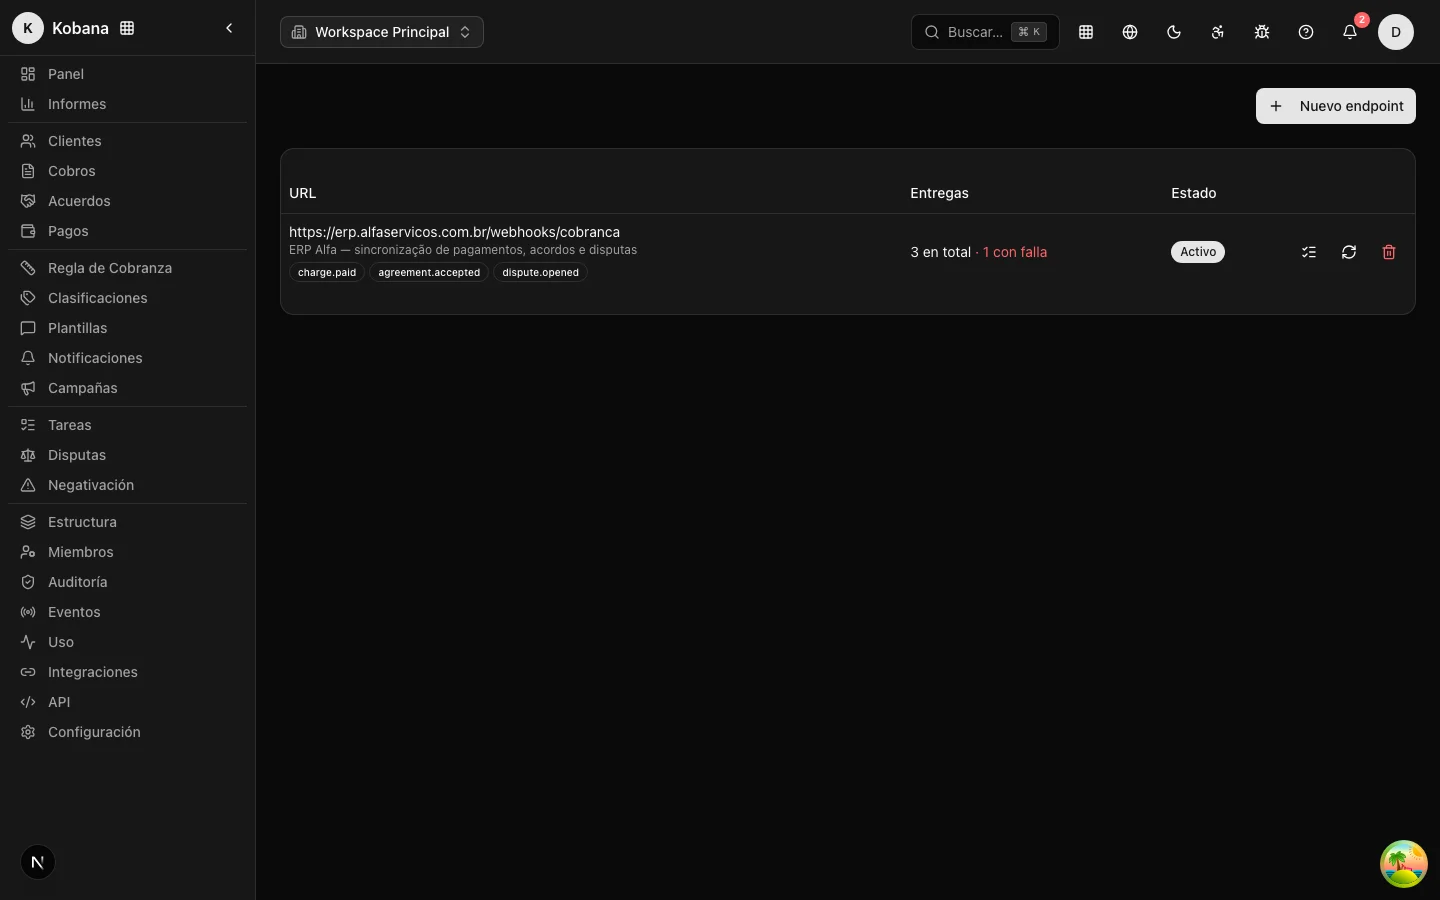The image size is (1440, 900).
Task: Click the Miembros people icon
Action: [28, 552]
